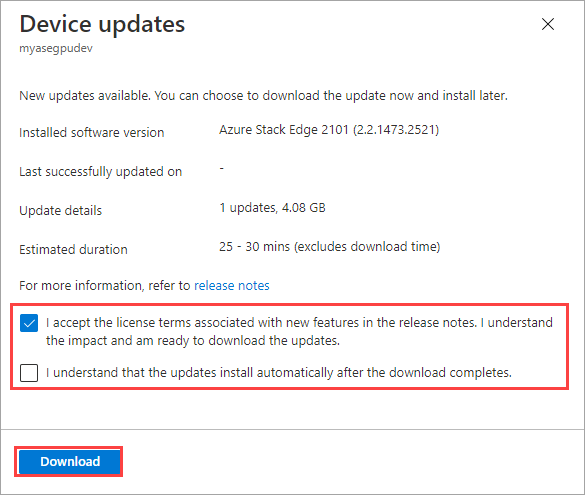Click the dash value for last updated

tap(222, 169)
